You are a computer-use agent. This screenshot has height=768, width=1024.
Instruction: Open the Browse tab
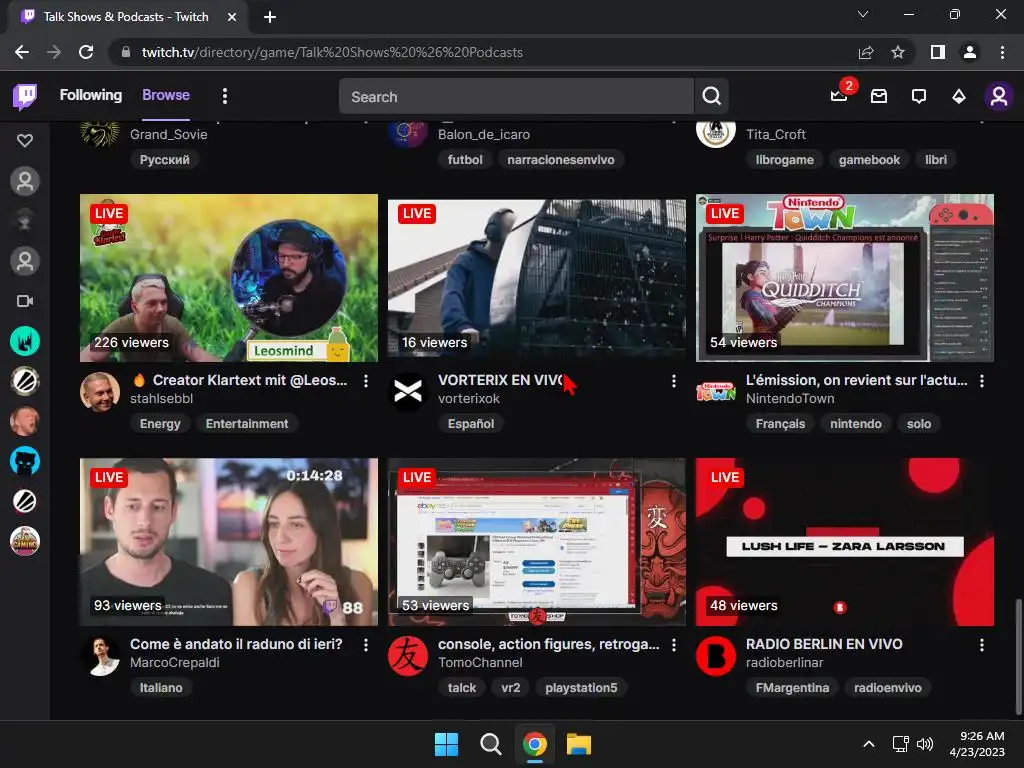(x=166, y=95)
